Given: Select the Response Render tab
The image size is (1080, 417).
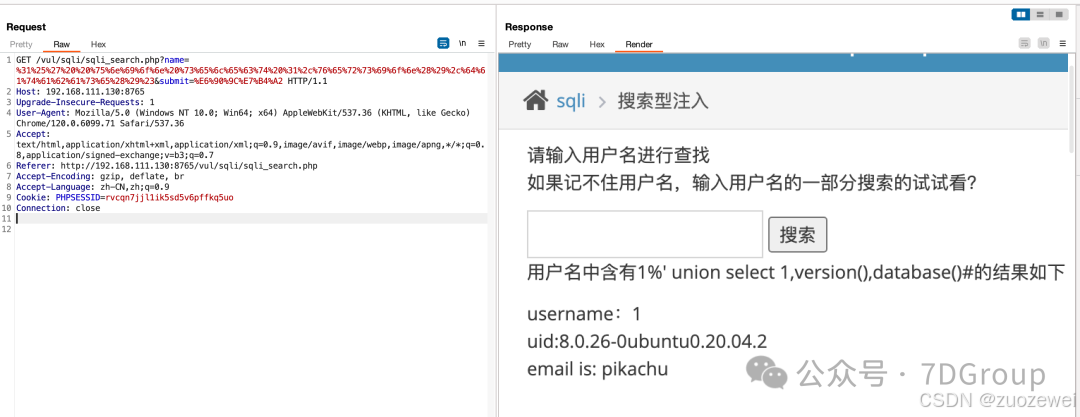Looking at the screenshot, I should (638, 44).
